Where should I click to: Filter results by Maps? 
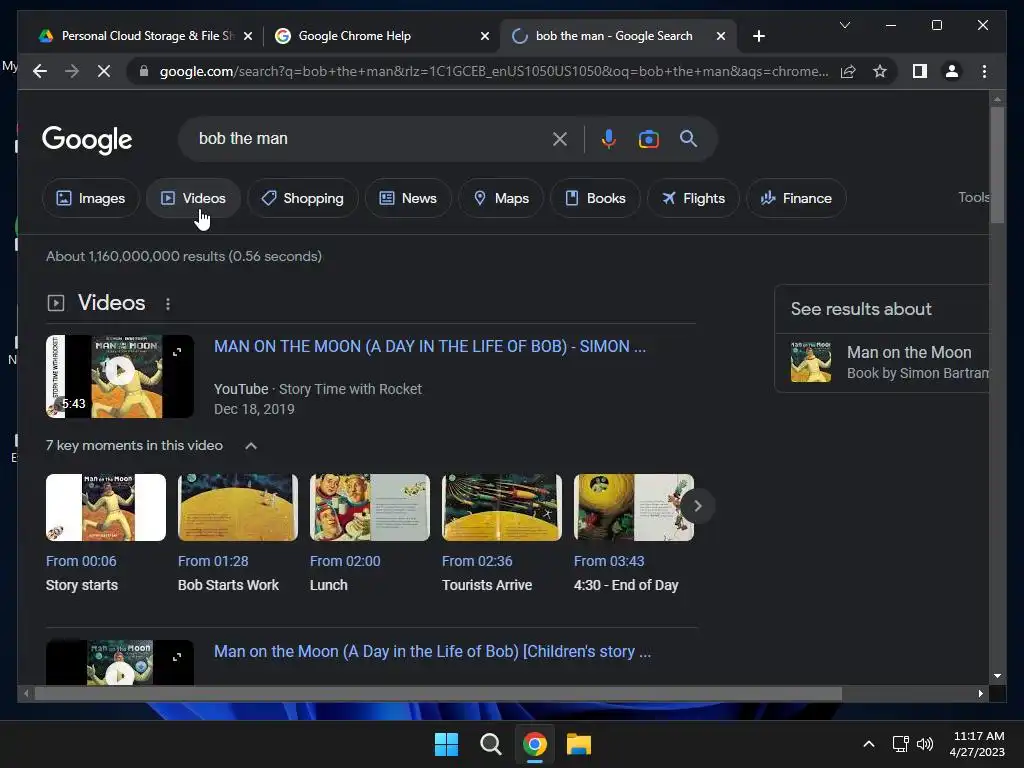click(x=501, y=198)
